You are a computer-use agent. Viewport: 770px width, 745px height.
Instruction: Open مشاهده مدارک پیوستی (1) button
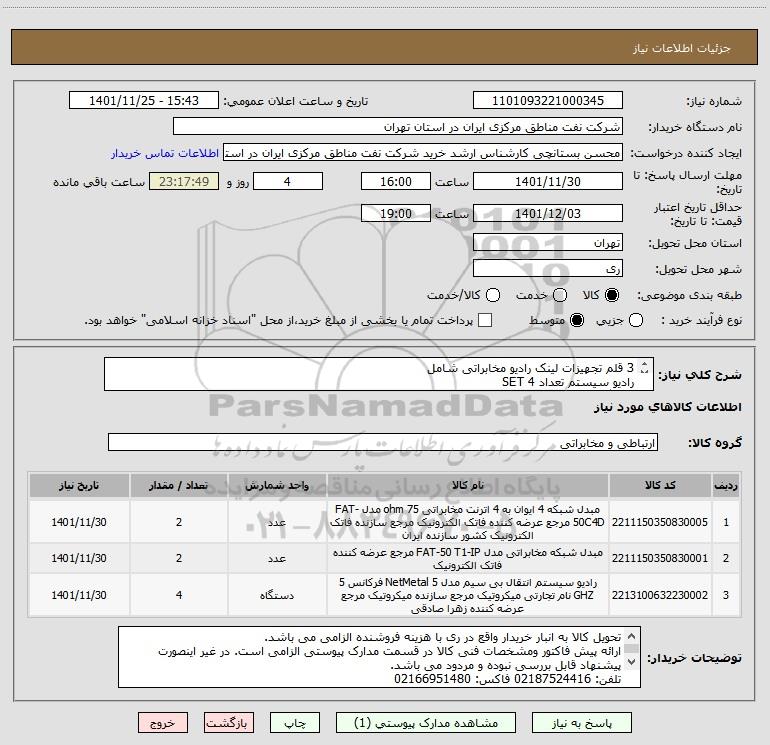tap(426, 723)
